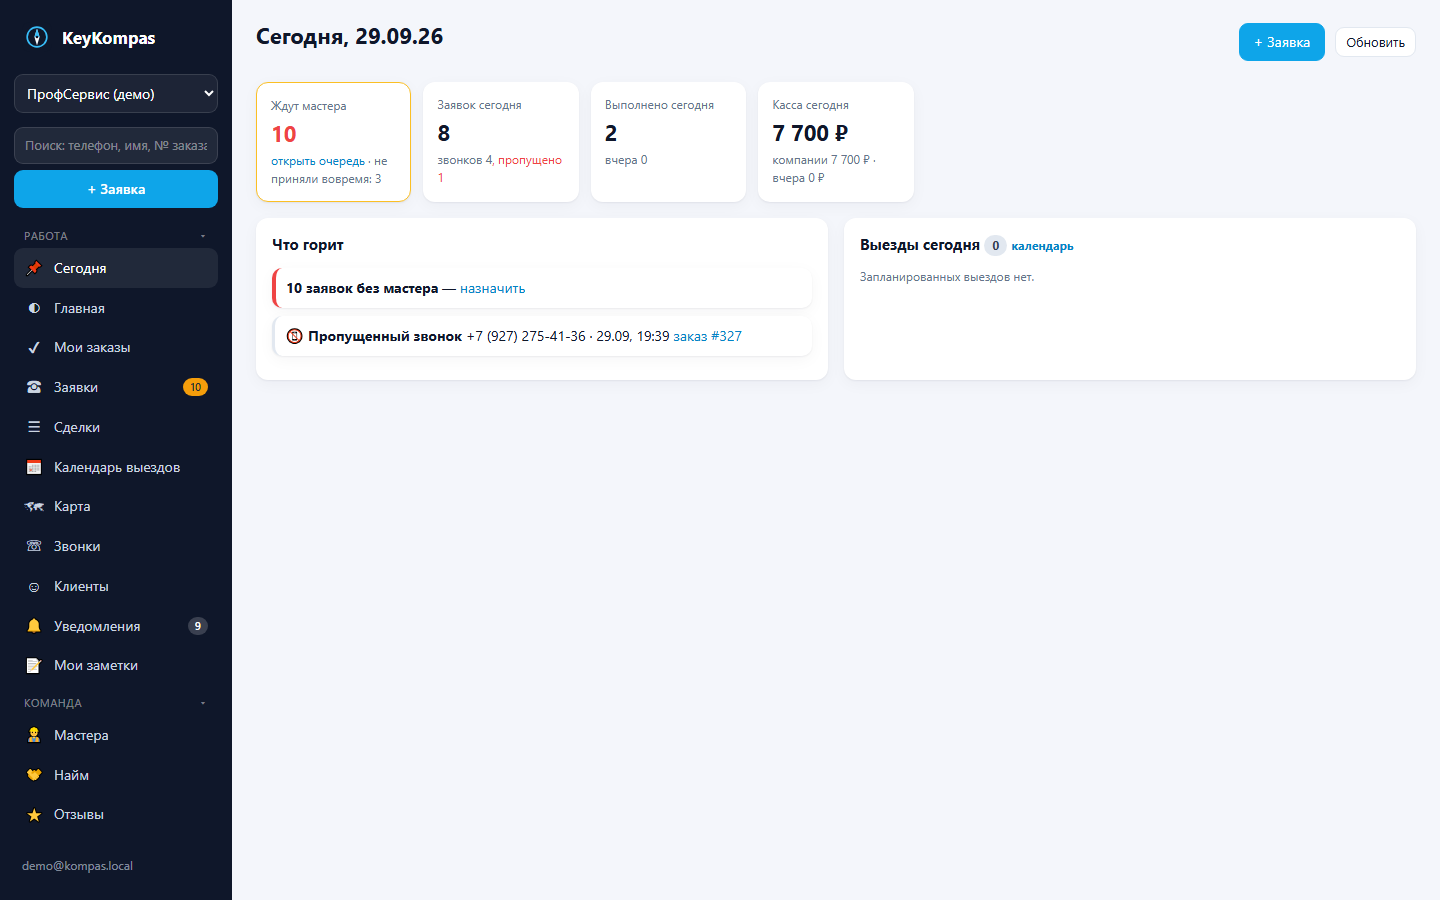Collapse the РАБОТА sidebar section
Screen dimensions: 1440x900
coord(116,236)
